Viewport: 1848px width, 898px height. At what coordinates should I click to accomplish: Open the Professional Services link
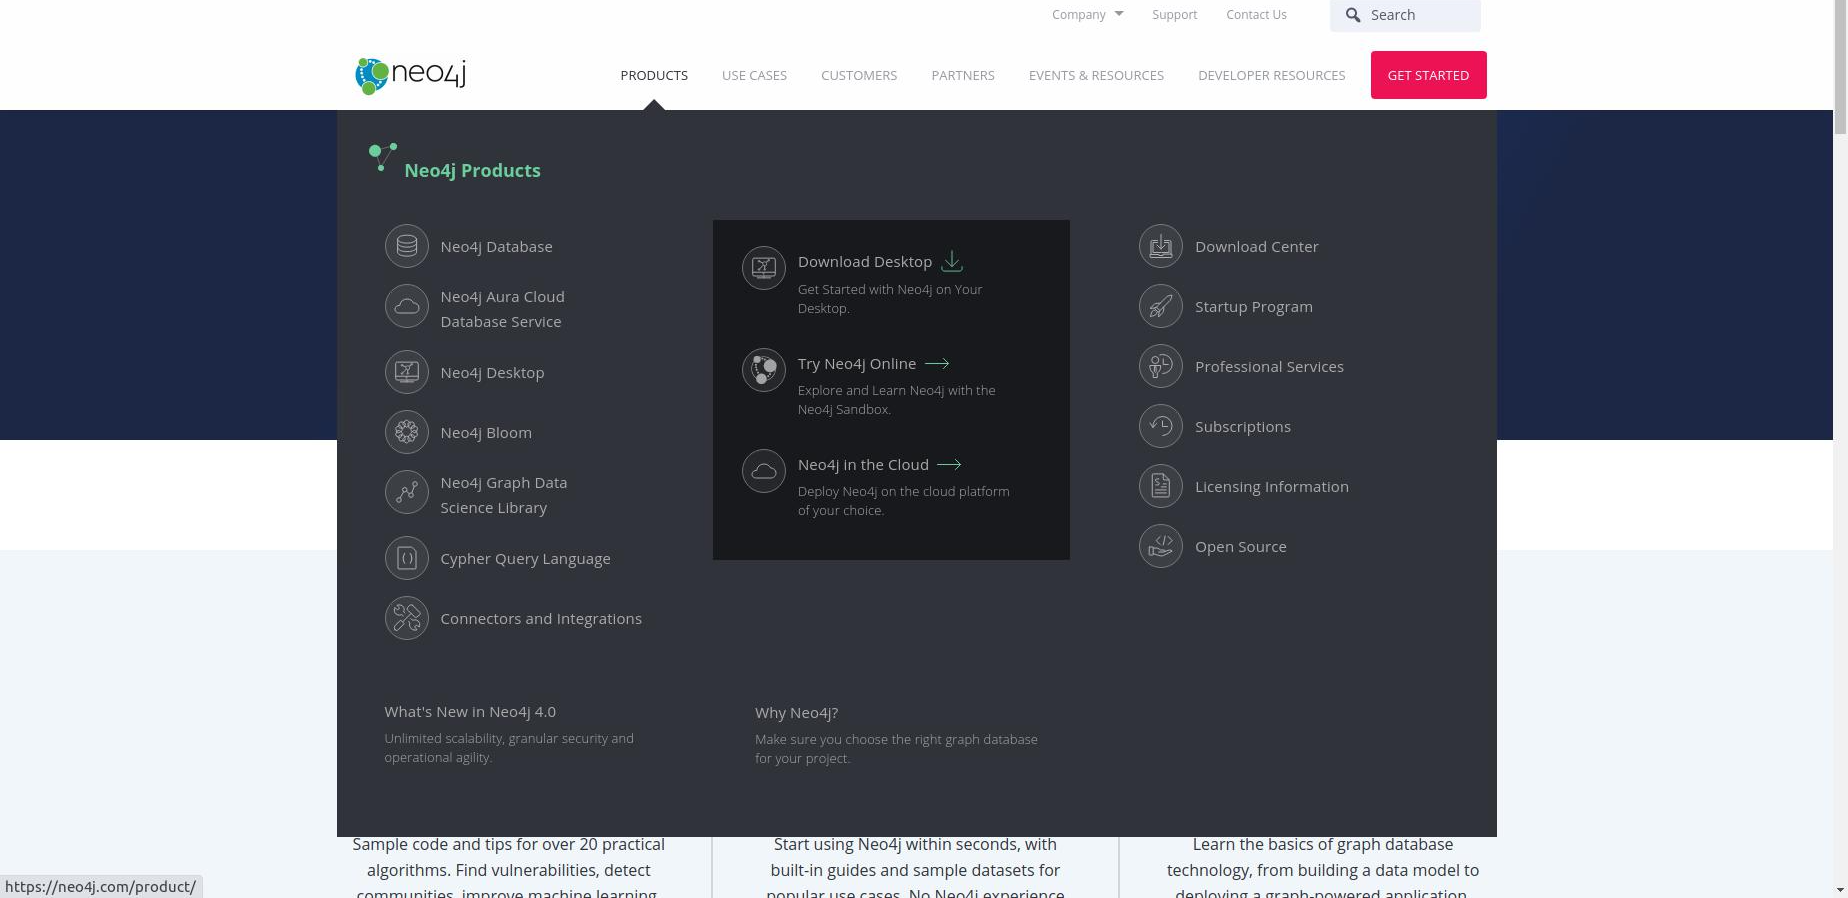1269,367
